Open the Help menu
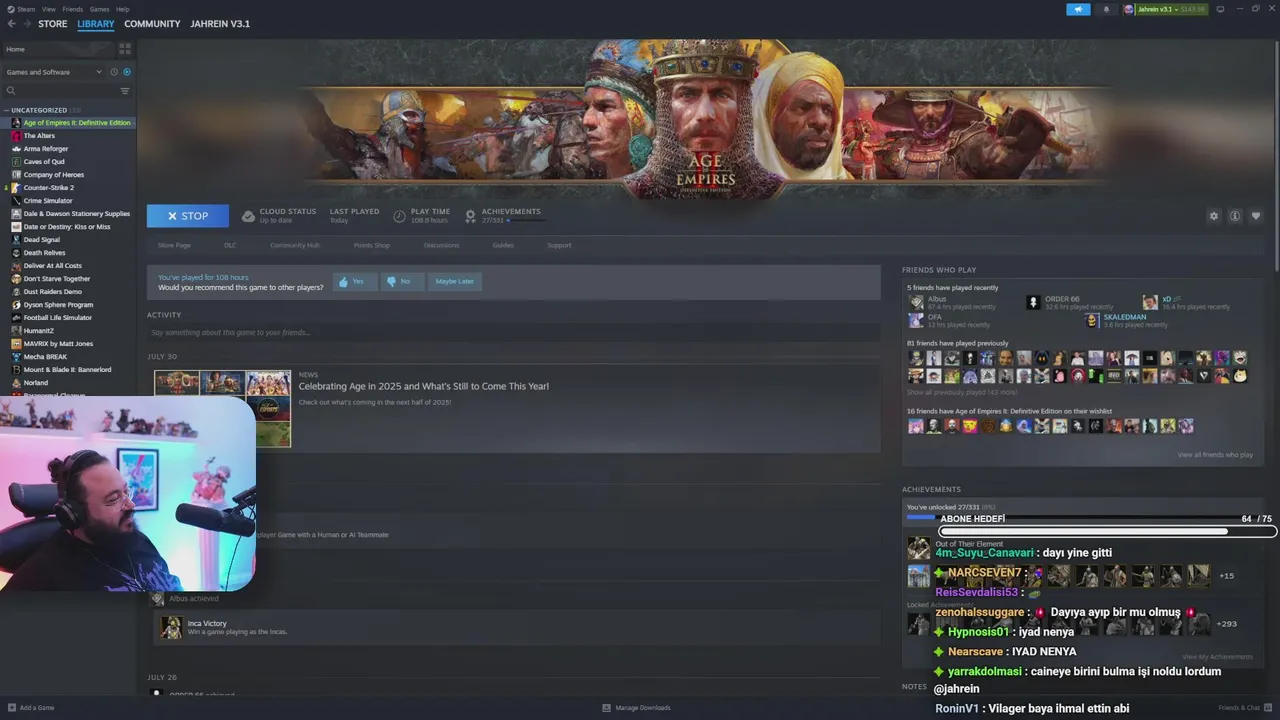The width and height of the screenshot is (1280, 720). 122,9
